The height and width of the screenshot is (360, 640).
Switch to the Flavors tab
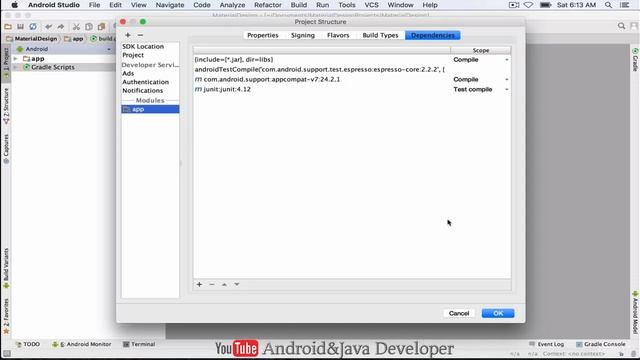tap(338, 35)
